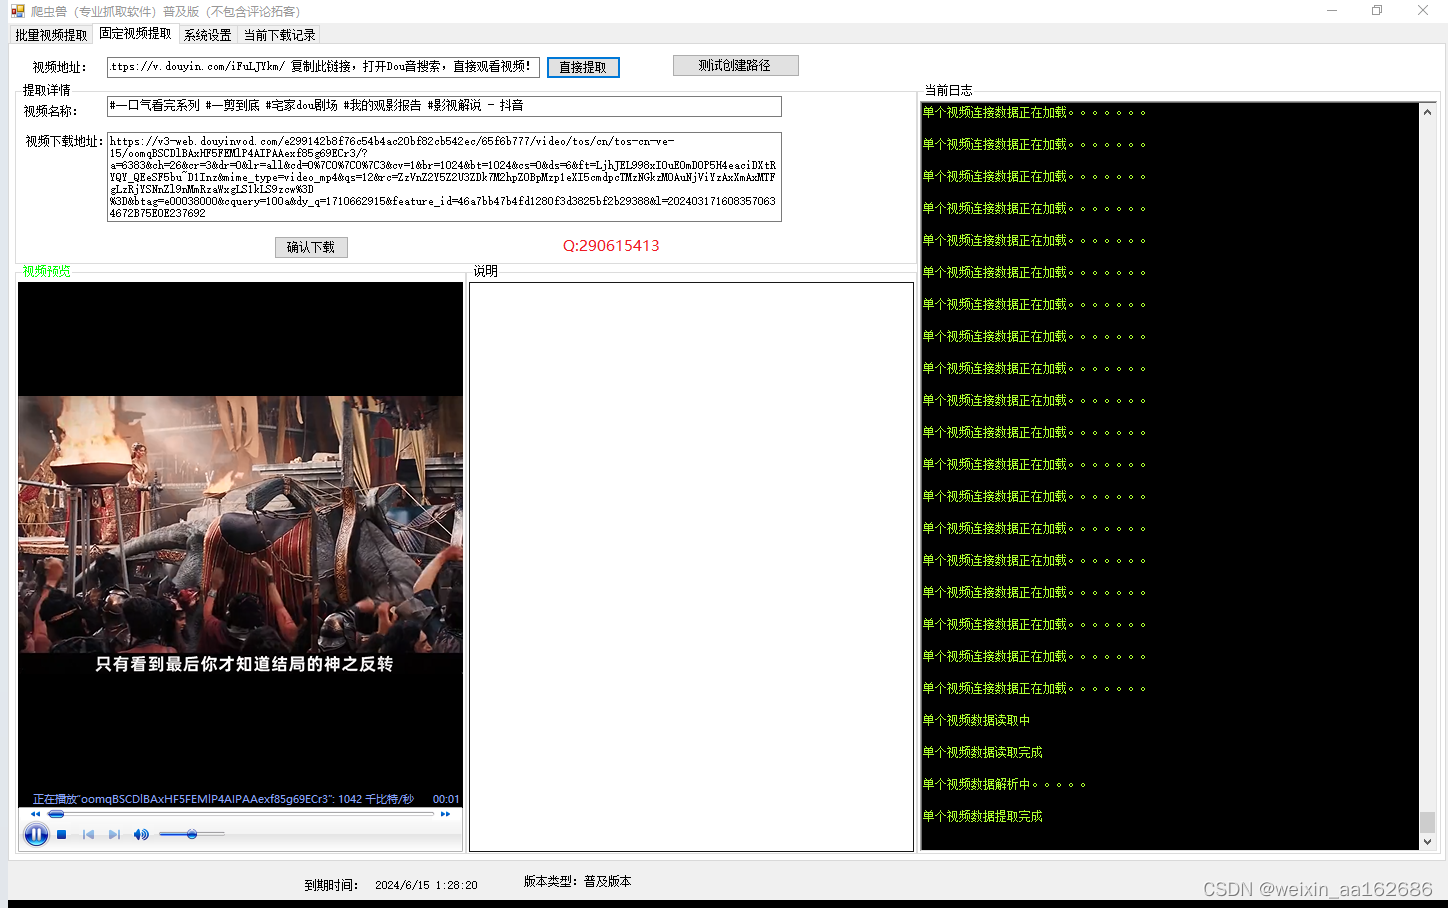1448x908 pixels.
Task: Click the 视频名称 text field
Action: click(x=444, y=106)
